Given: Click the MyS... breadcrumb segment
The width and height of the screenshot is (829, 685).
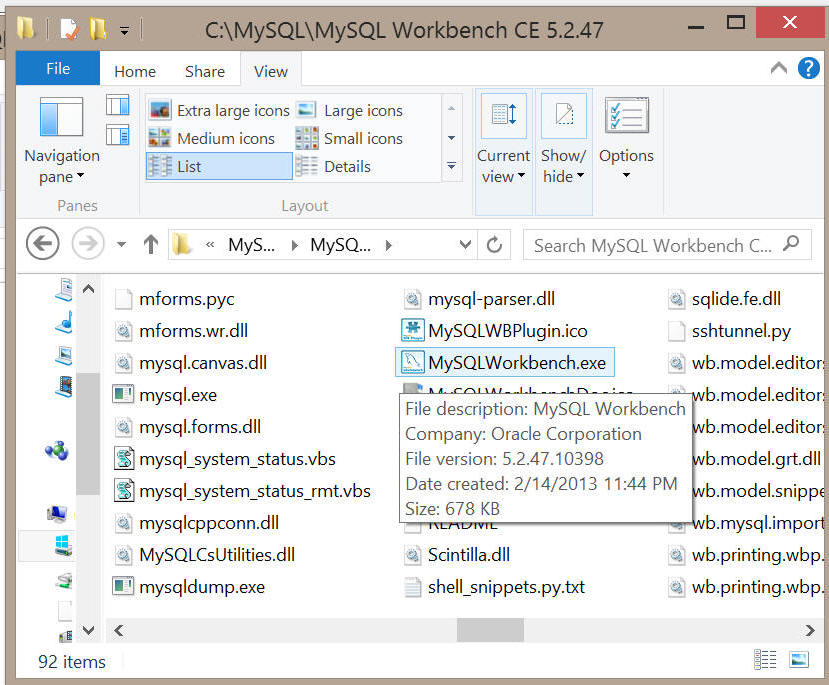Looking at the screenshot, I should pos(251,245).
